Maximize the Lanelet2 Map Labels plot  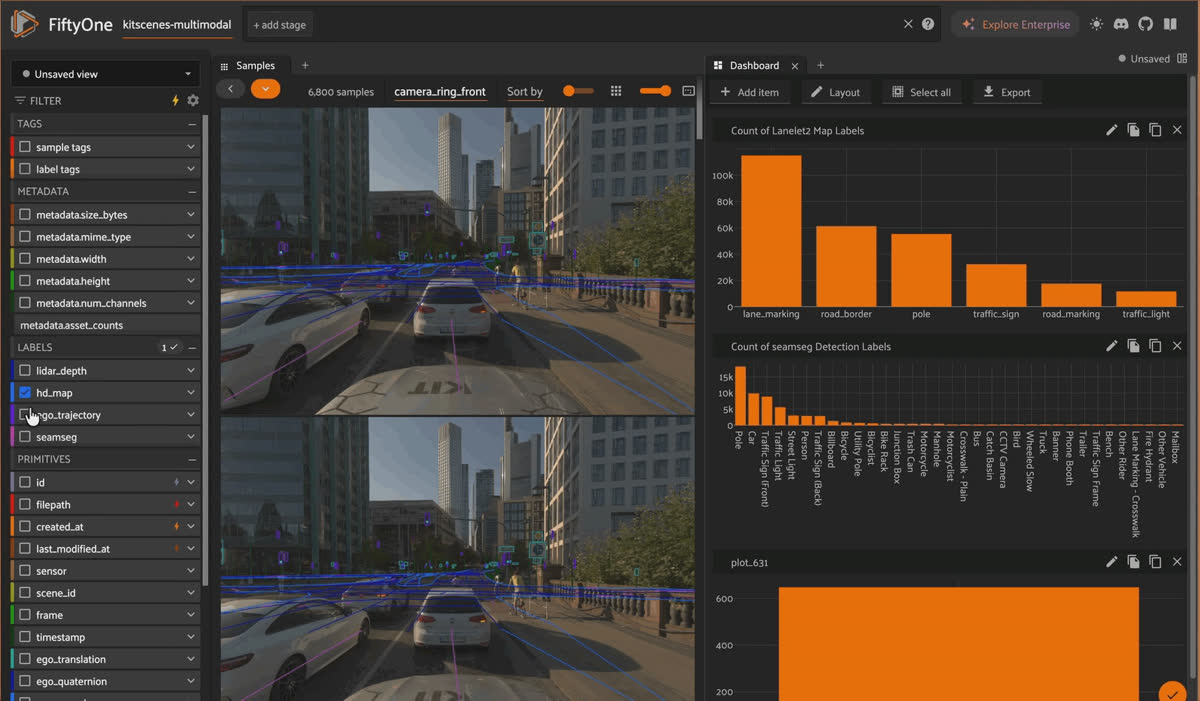click(1155, 130)
